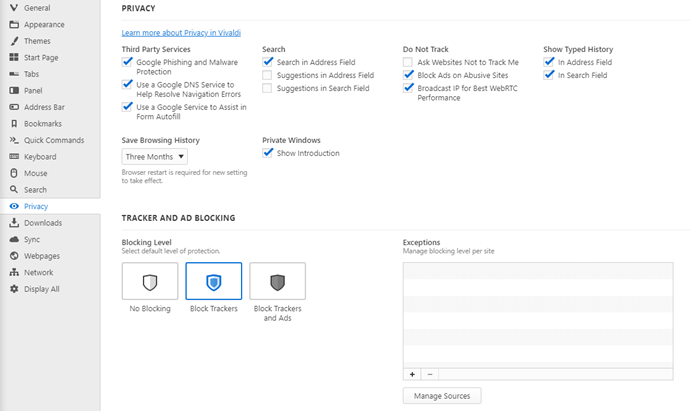Disable Show Introduction for Private Windows

tap(267, 153)
